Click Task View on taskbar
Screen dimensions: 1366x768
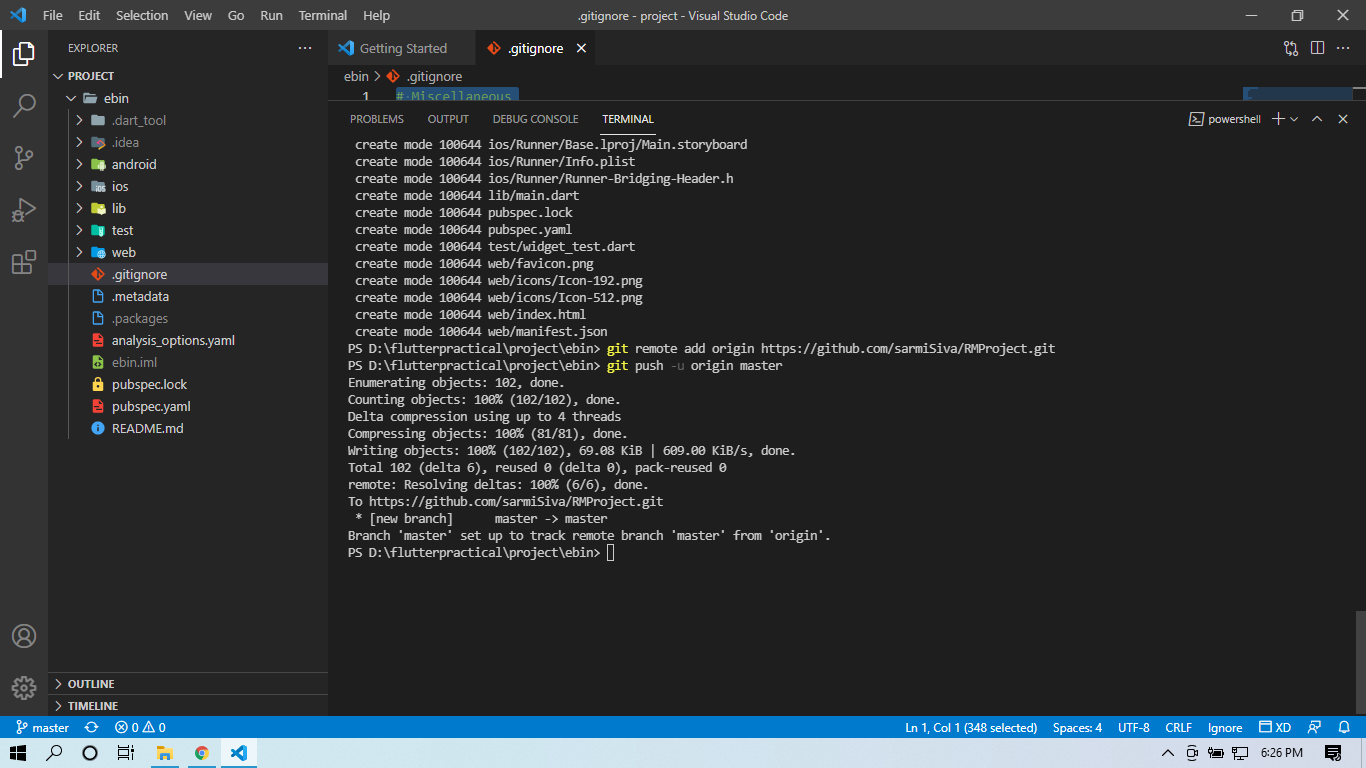click(x=126, y=753)
